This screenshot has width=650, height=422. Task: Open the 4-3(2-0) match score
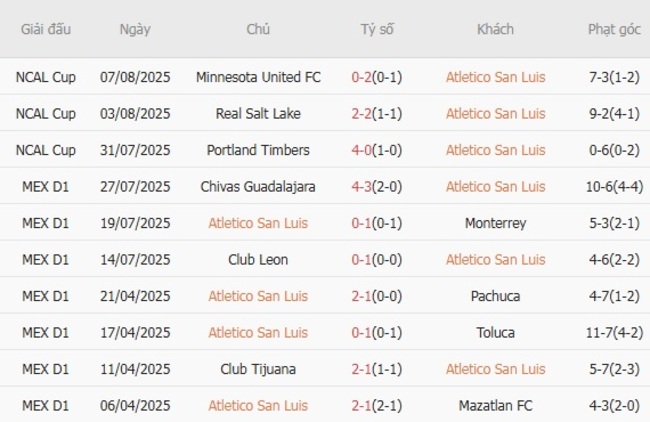[377, 186]
